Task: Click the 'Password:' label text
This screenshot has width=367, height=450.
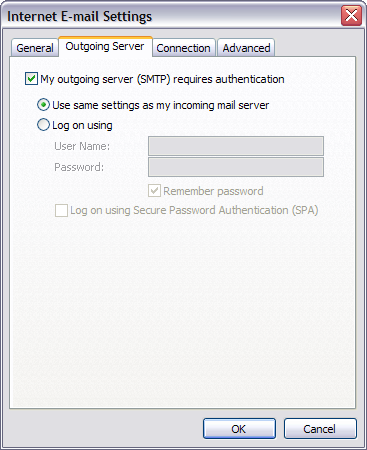Action: tap(79, 167)
